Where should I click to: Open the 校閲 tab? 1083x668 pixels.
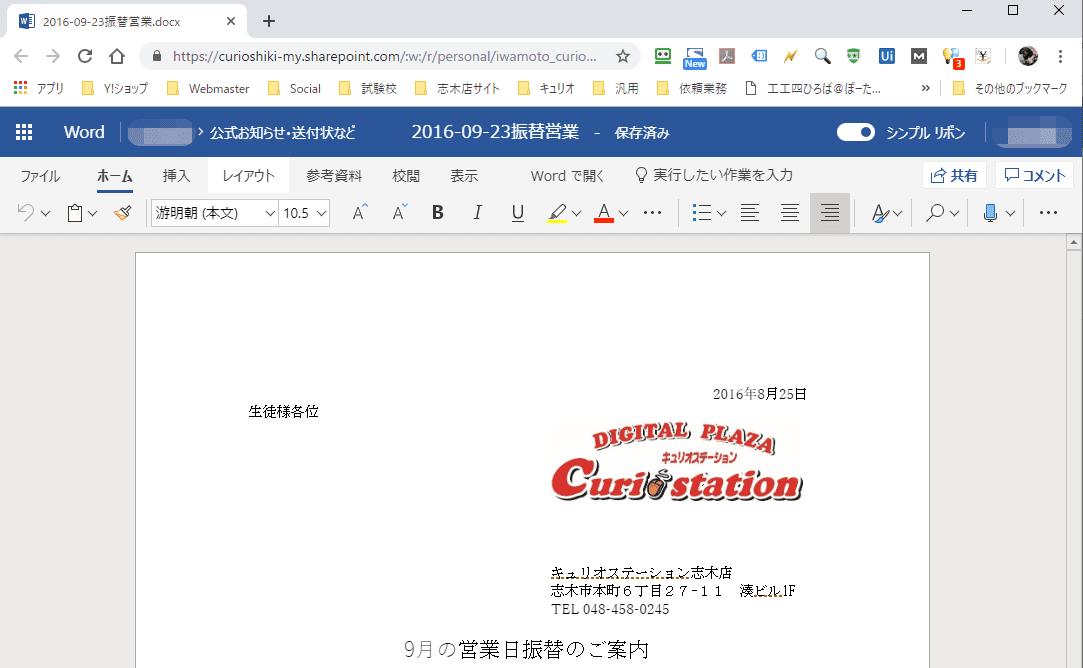click(x=406, y=176)
